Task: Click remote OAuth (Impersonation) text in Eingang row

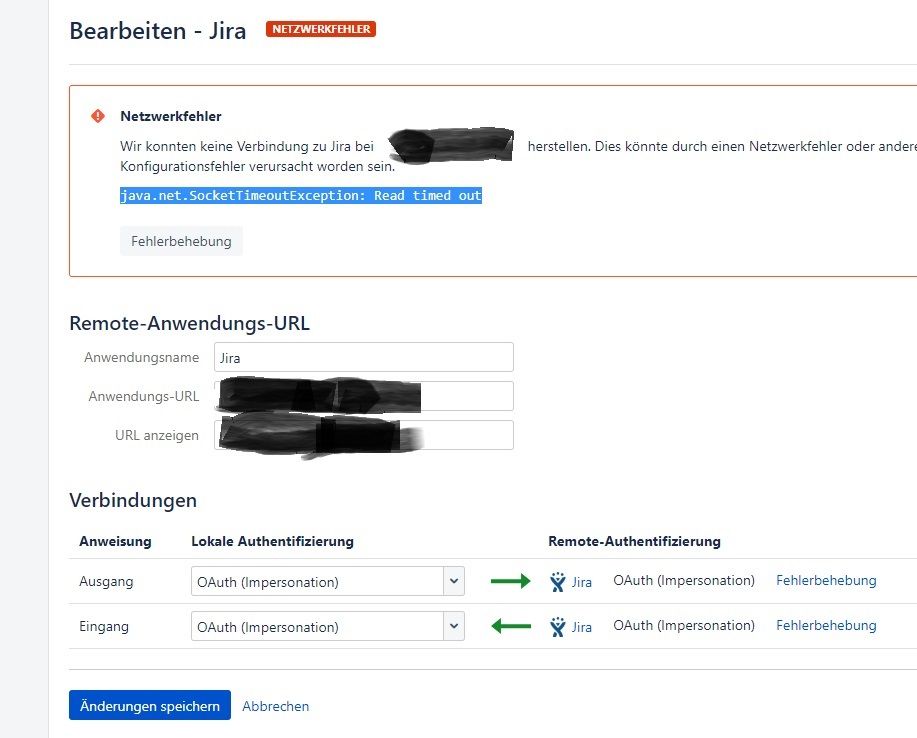Action: click(x=684, y=625)
